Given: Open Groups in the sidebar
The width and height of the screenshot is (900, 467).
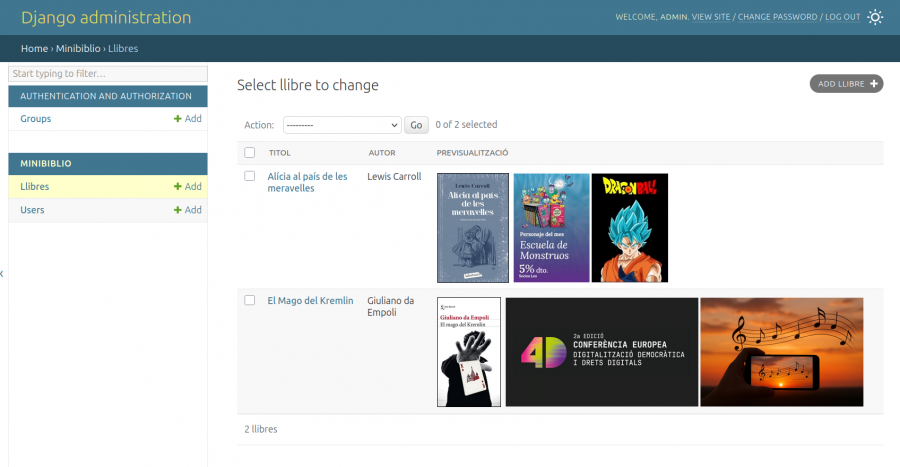Looking at the screenshot, I should (x=36, y=119).
